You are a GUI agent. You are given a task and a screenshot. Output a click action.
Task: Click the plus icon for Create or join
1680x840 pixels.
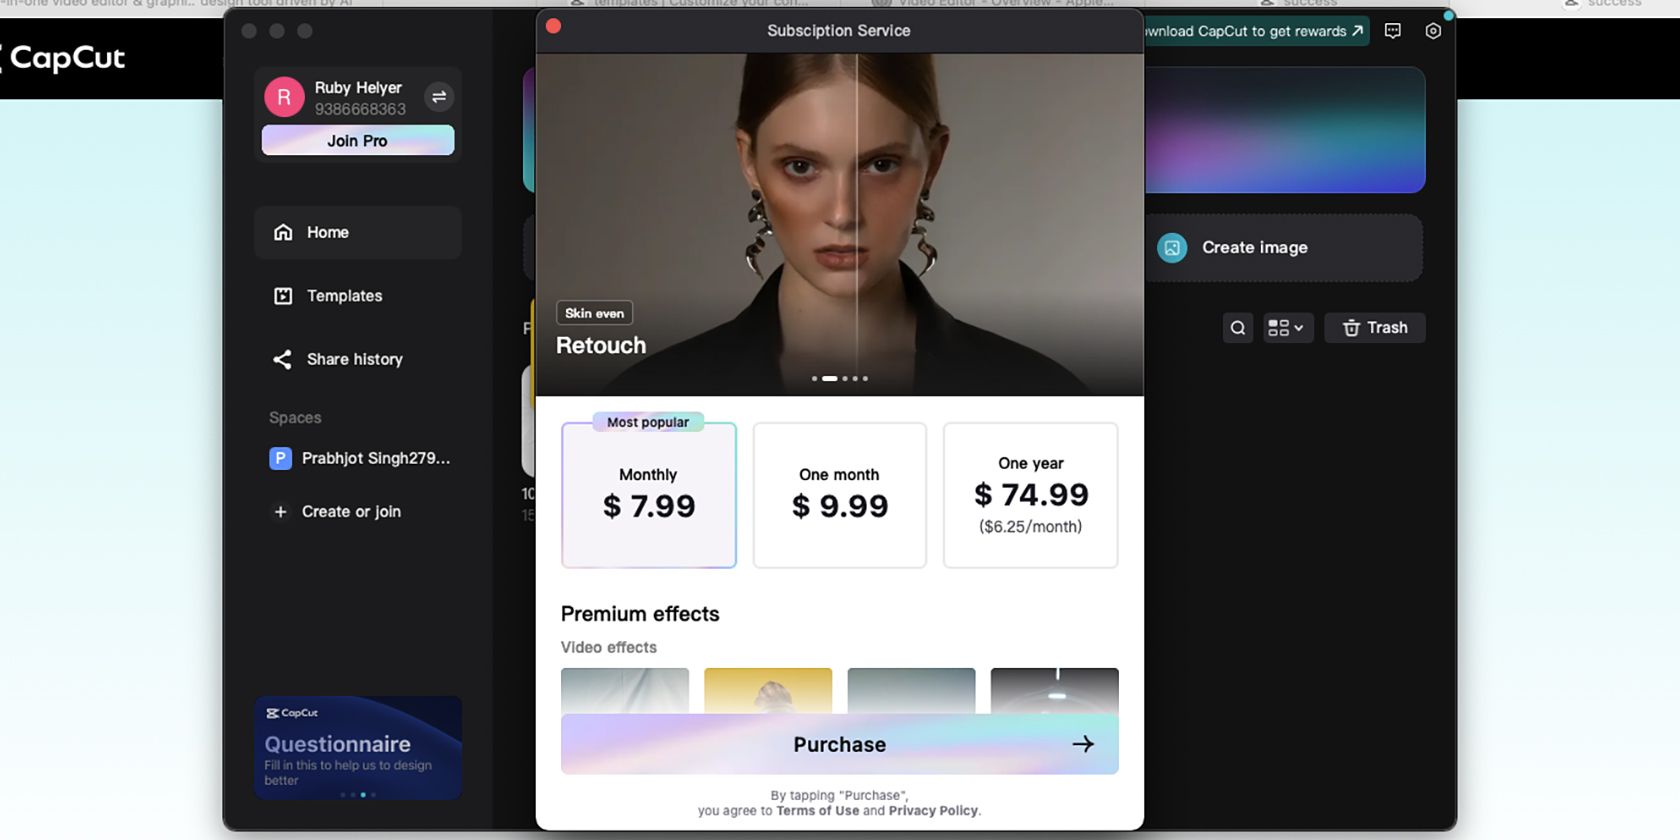point(281,512)
